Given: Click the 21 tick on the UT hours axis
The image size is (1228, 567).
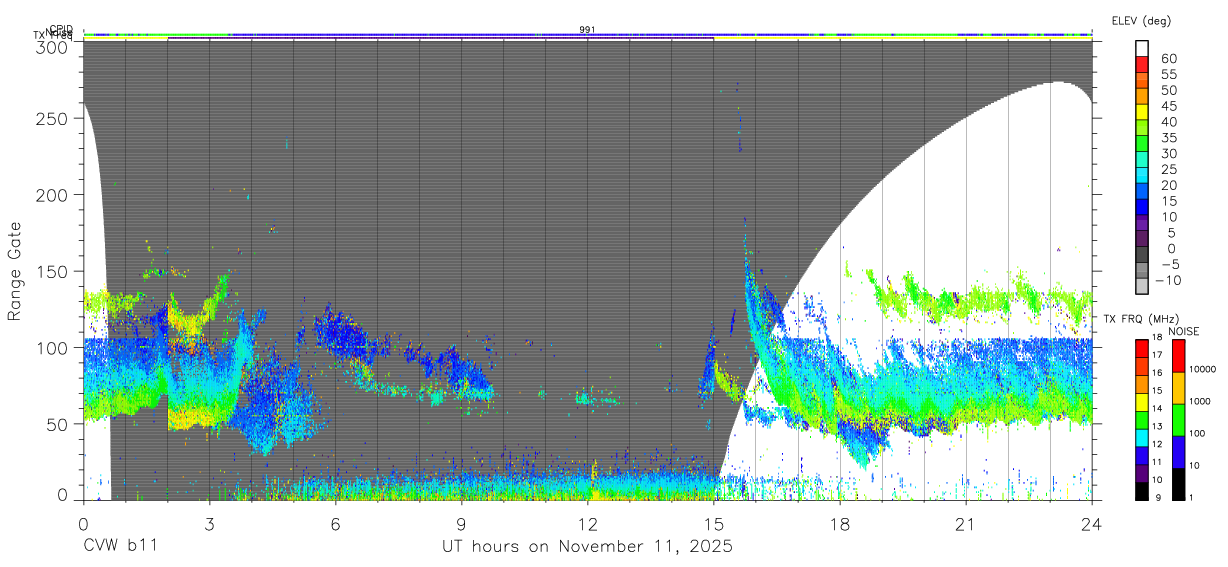Looking at the screenshot, I should tap(966, 523).
